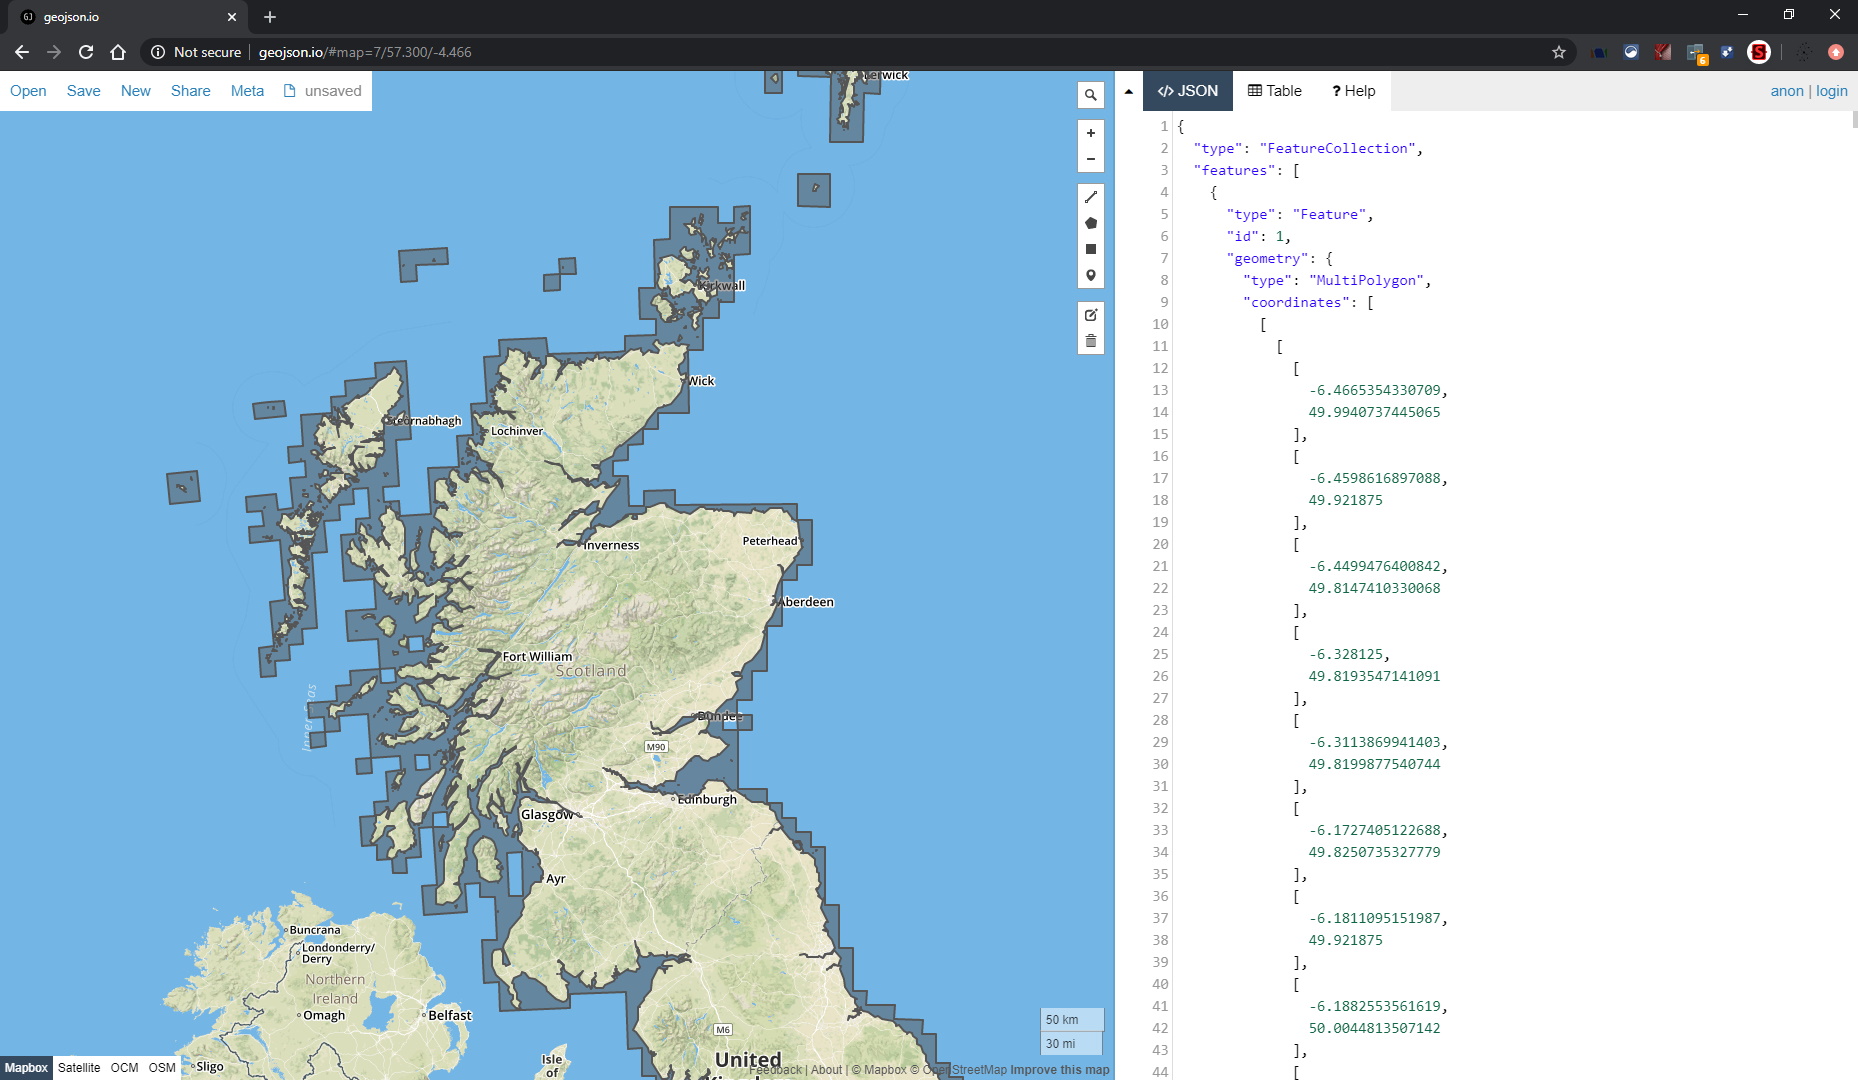Select the draw rectangle tool

(1091, 249)
